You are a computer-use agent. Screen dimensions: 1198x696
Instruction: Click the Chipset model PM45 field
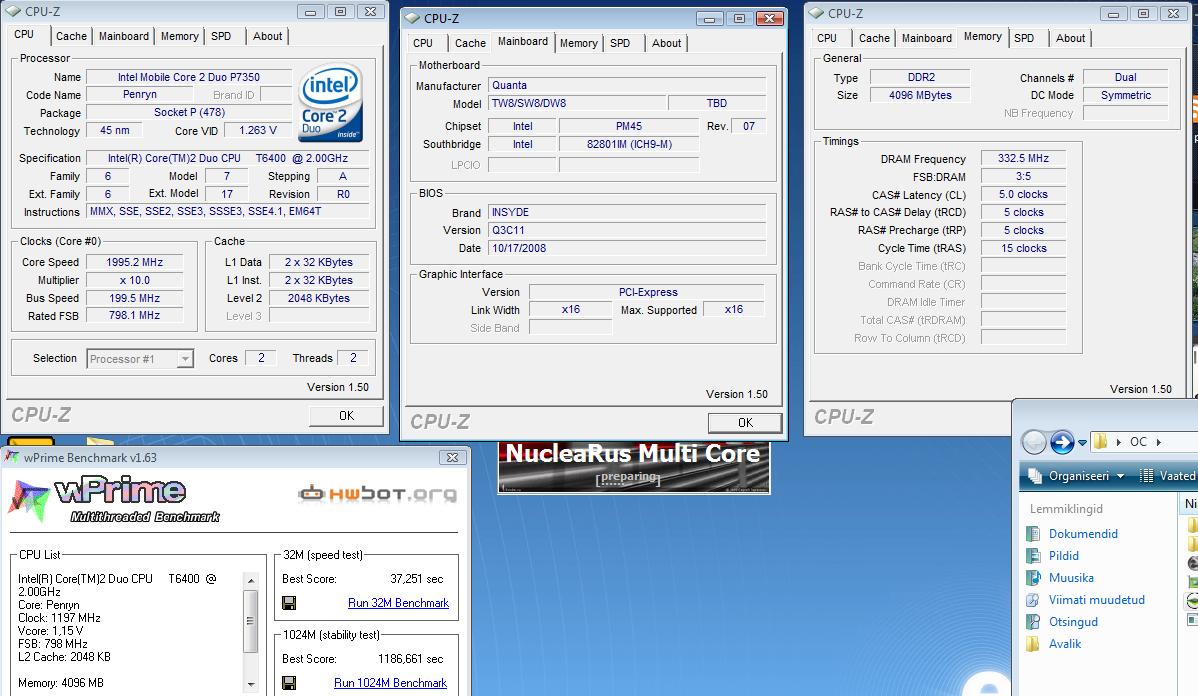[629, 126]
